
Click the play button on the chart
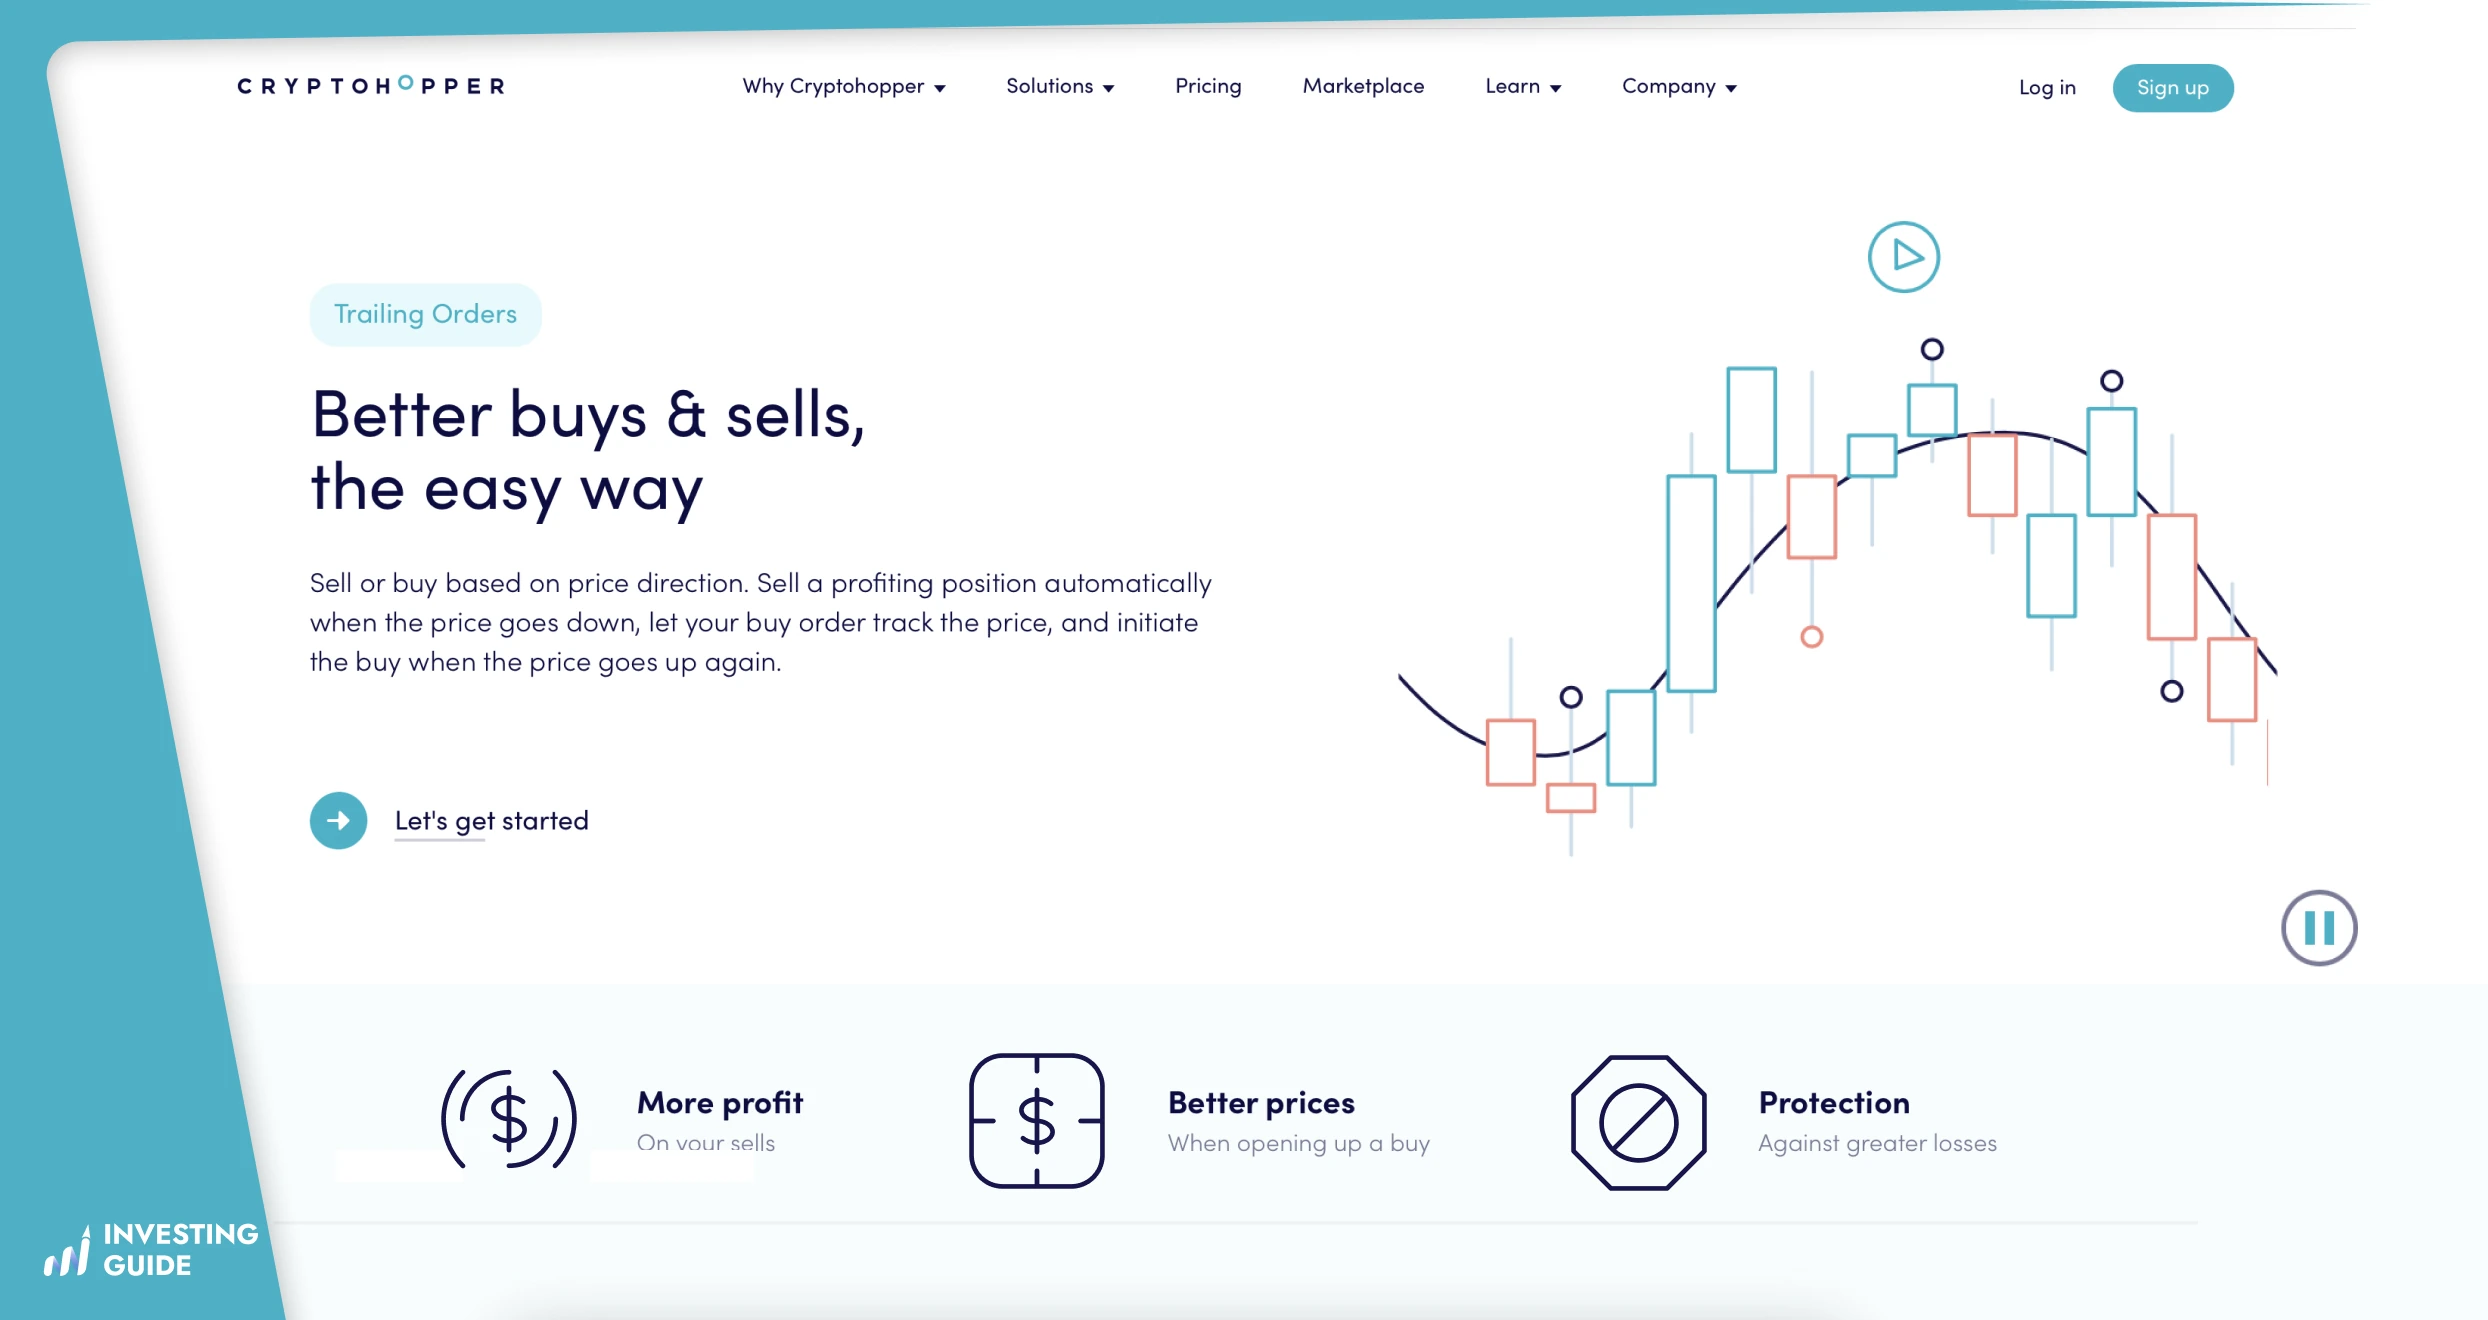click(x=1904, y=255)
